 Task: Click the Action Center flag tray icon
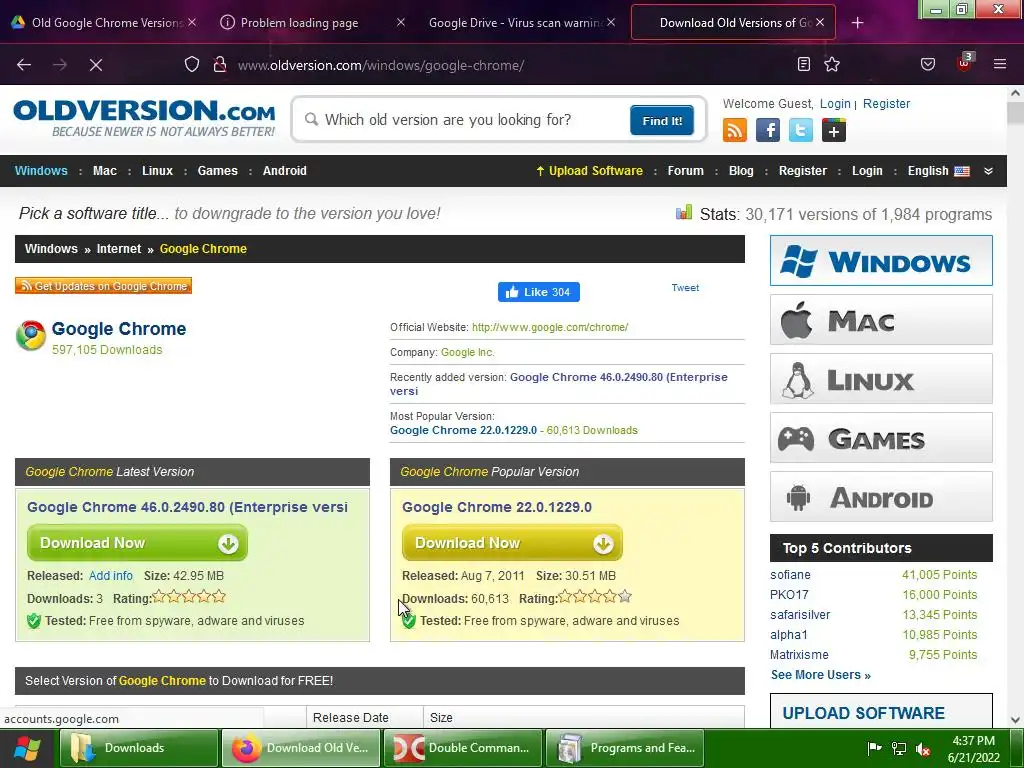[874, 748]
